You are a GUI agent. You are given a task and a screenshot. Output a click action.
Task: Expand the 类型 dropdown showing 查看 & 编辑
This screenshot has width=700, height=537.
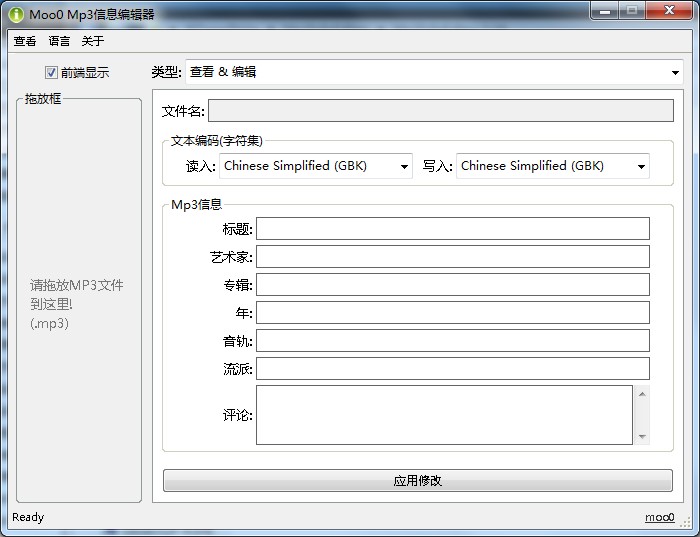(434, 72)
